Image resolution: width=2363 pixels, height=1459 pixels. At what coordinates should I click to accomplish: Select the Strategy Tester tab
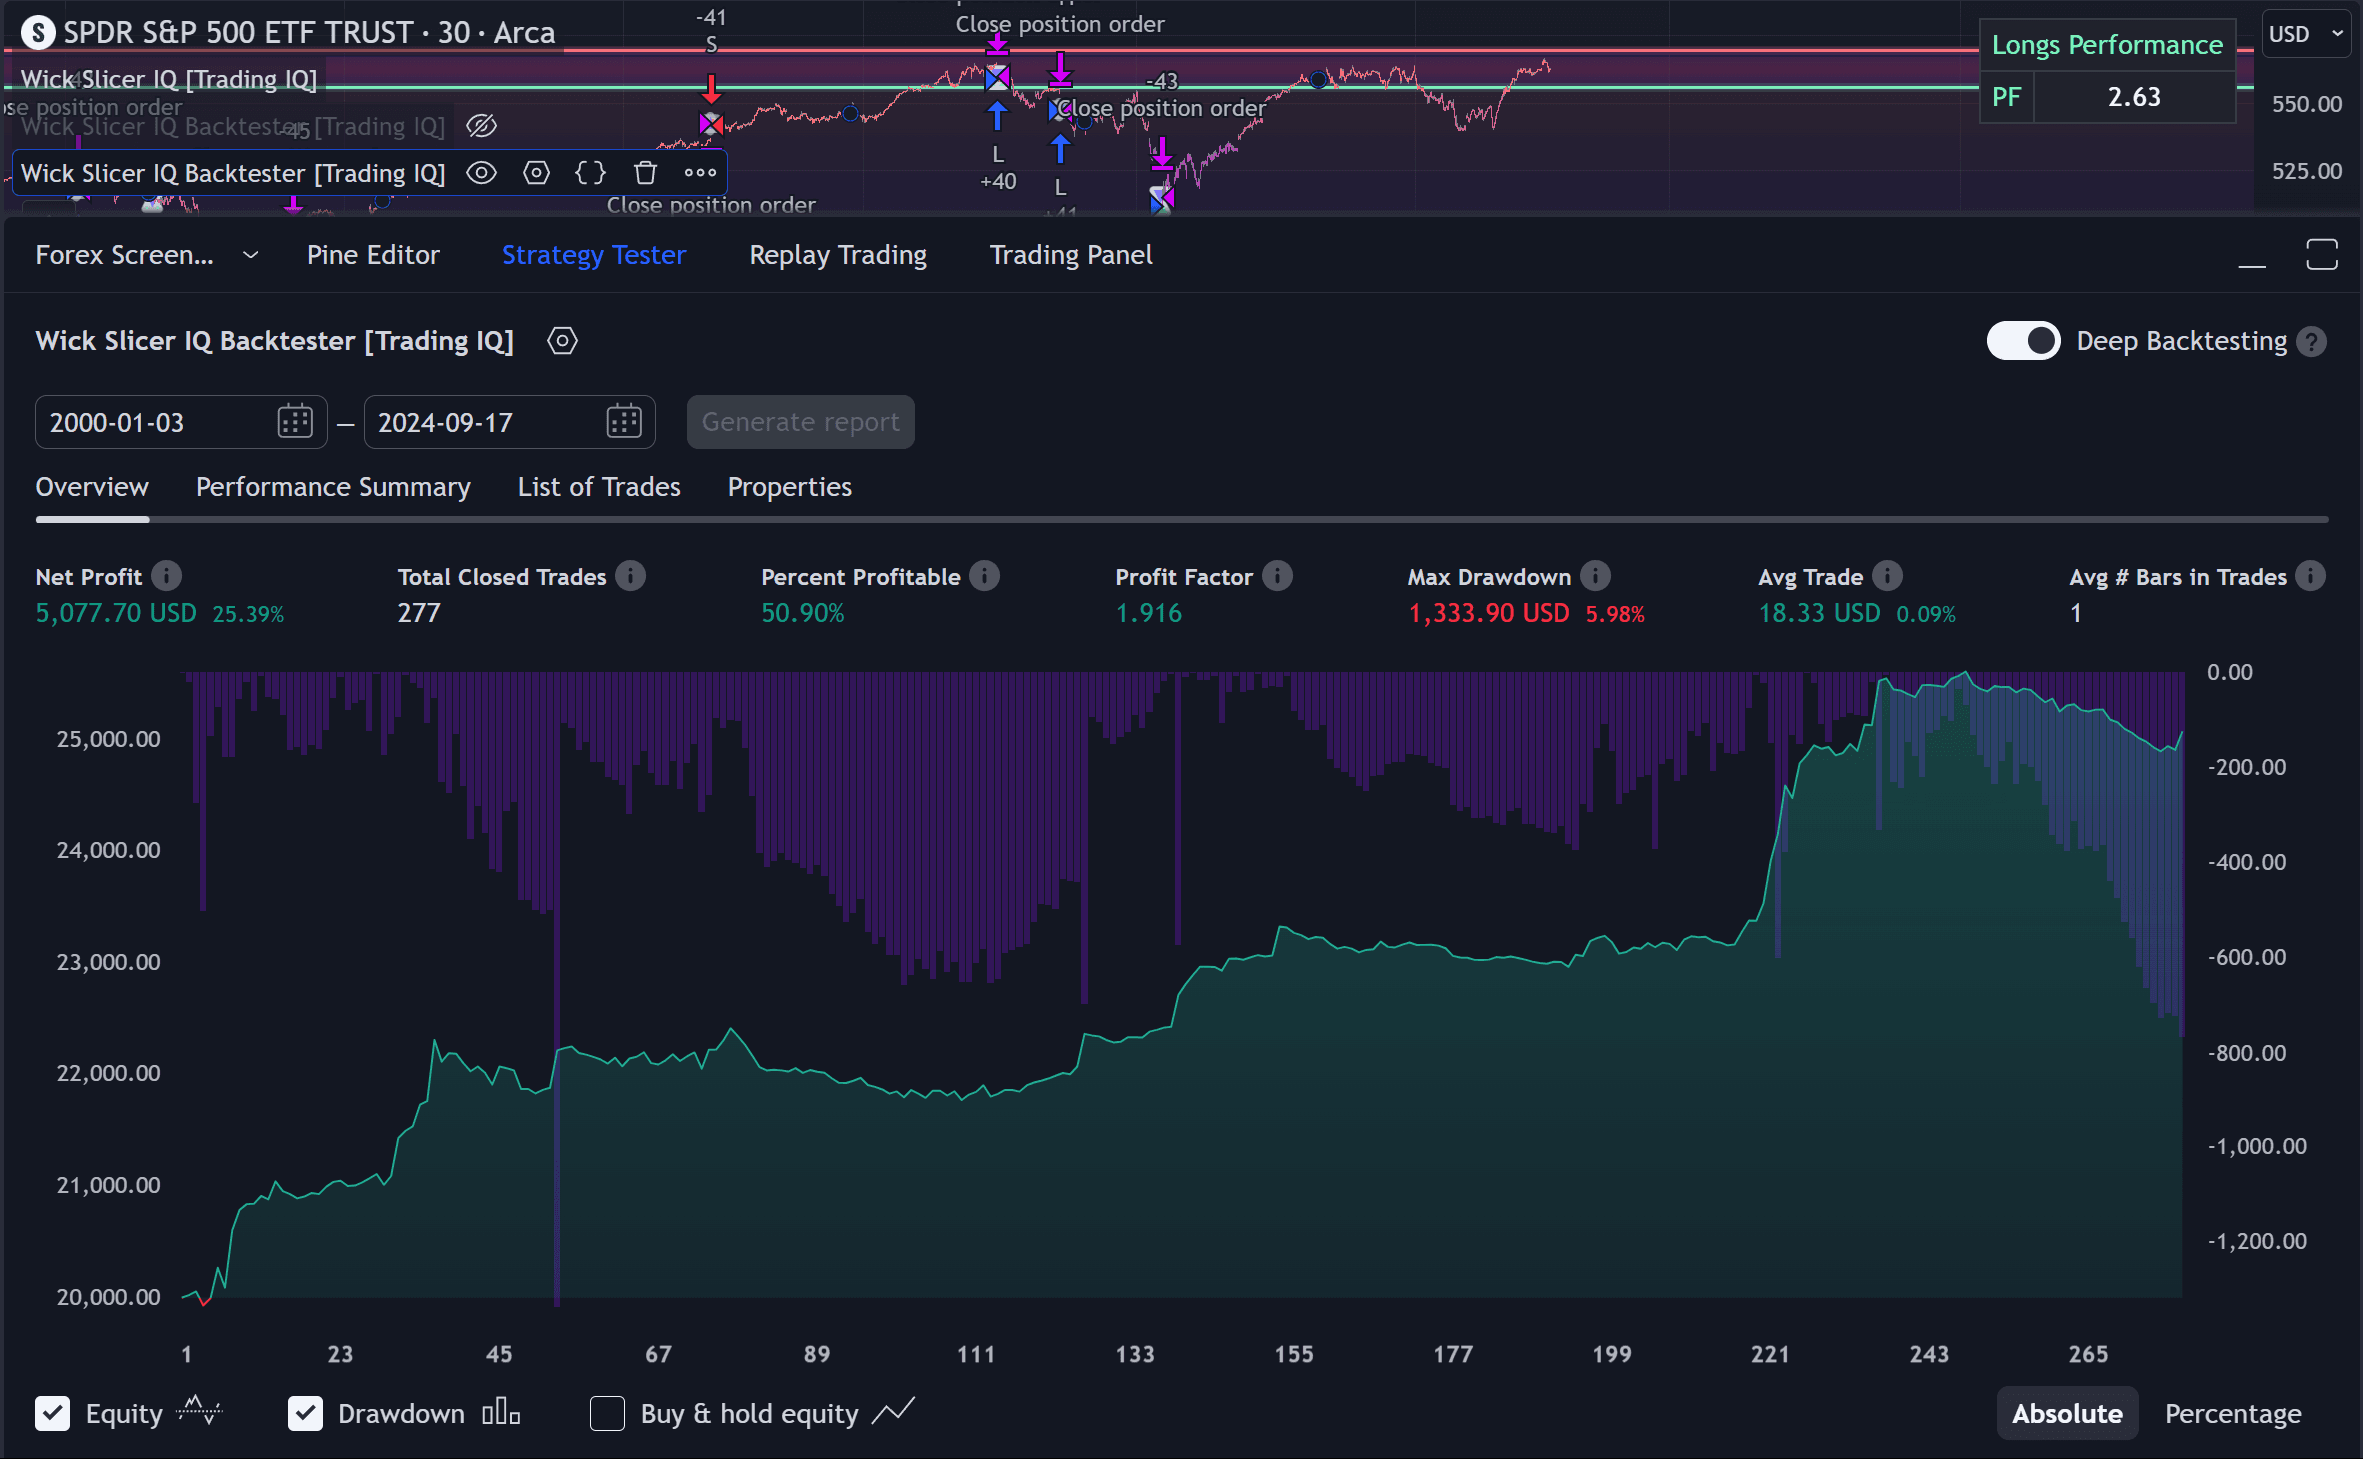coord(594,255)
